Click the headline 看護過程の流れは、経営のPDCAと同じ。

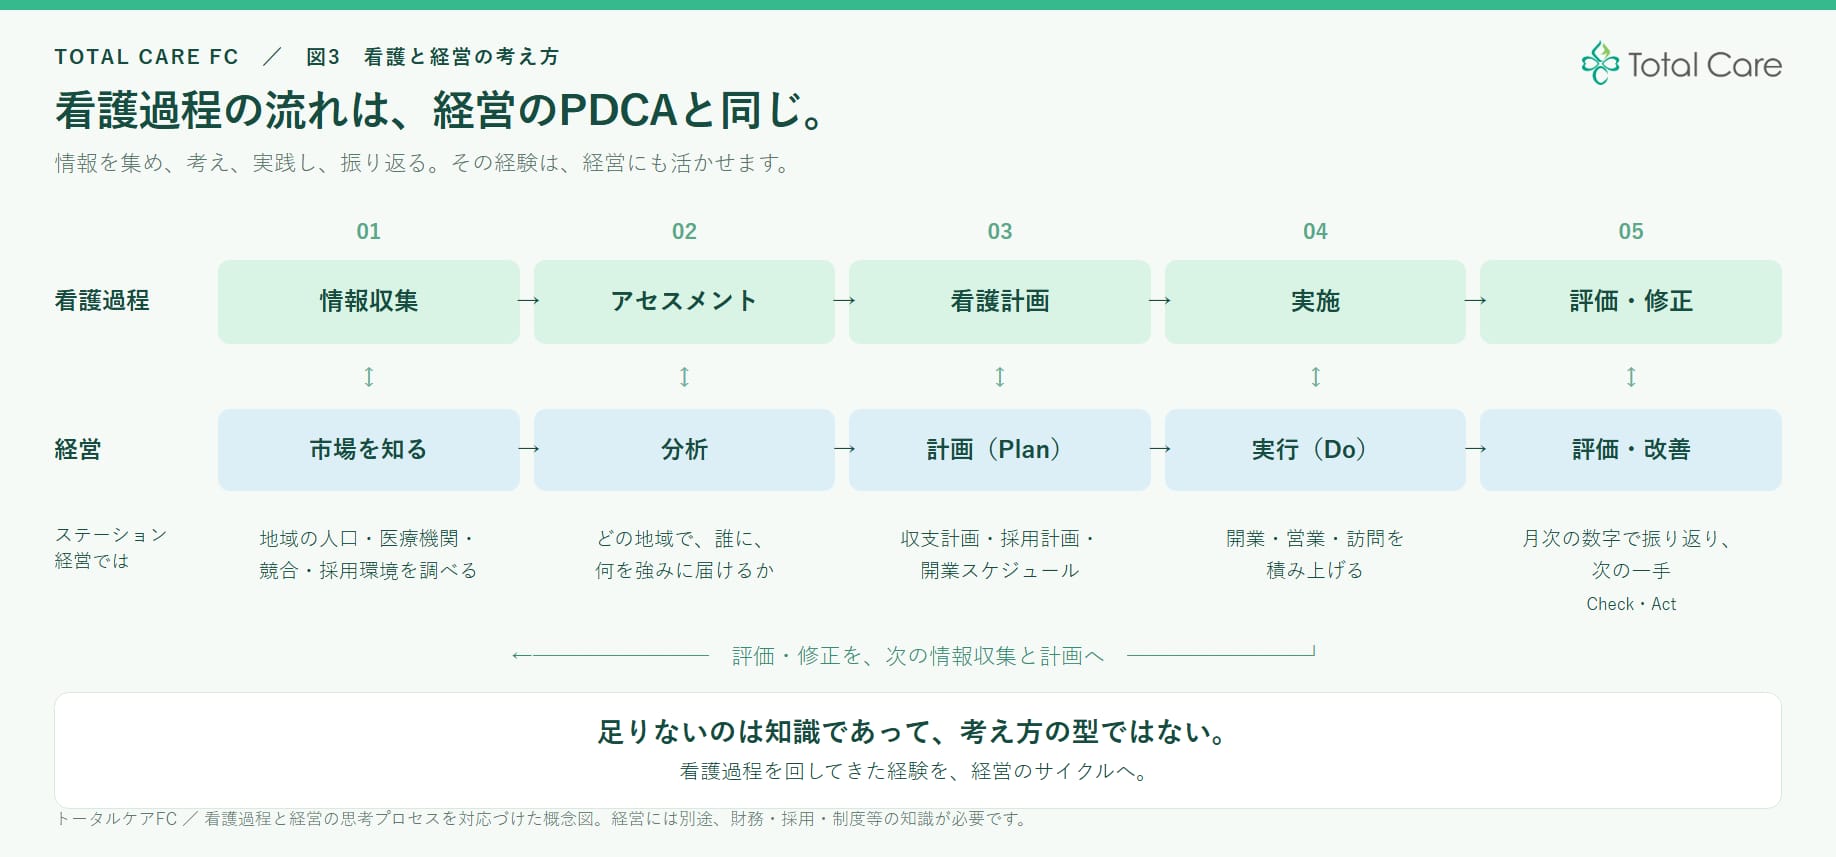click(440, 110)
